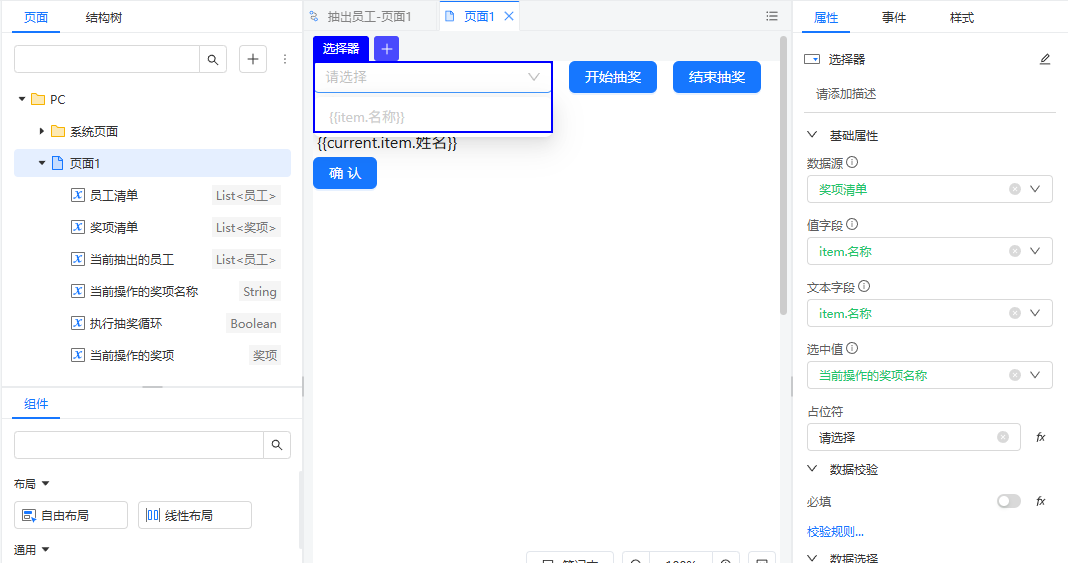Click the pencil edit icon beside 选择器
This screenshot has width=1068, height=563.
[1045, 59]
